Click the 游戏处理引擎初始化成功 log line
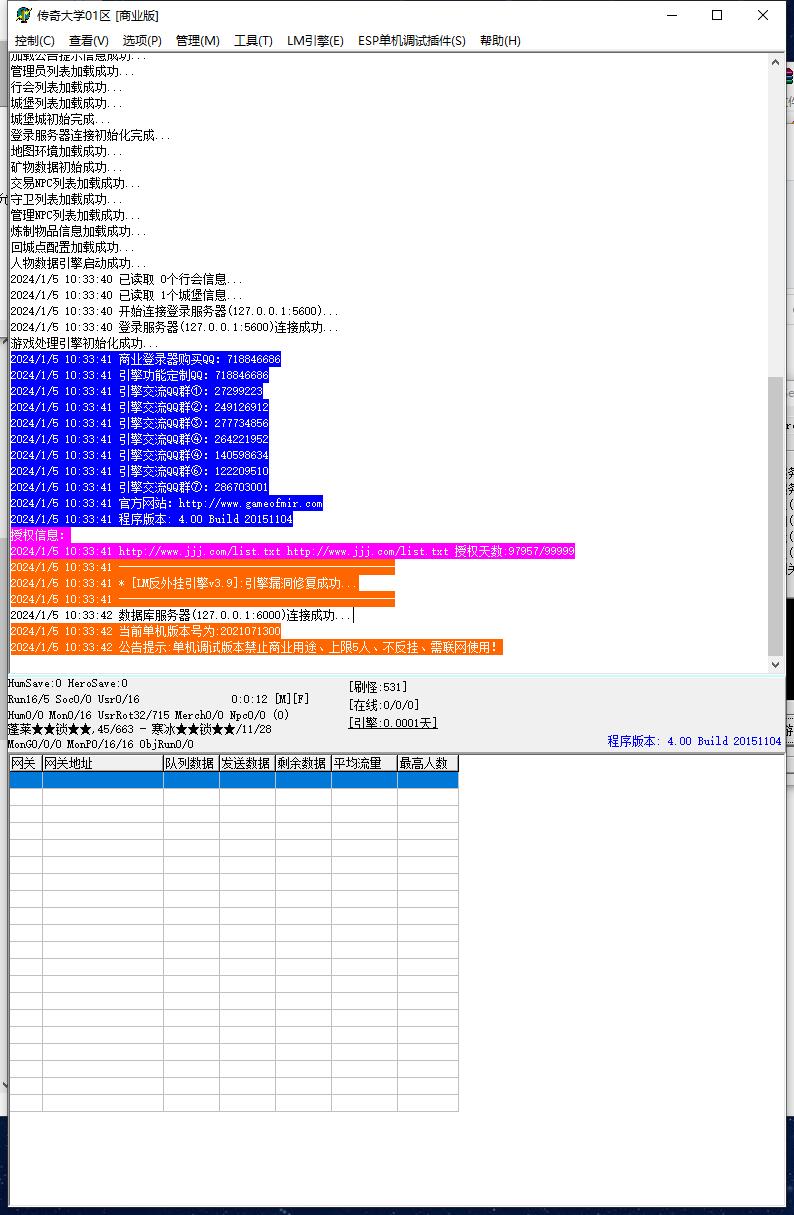The height and width of the screenshot is (1215, 794). click(84, 343)
